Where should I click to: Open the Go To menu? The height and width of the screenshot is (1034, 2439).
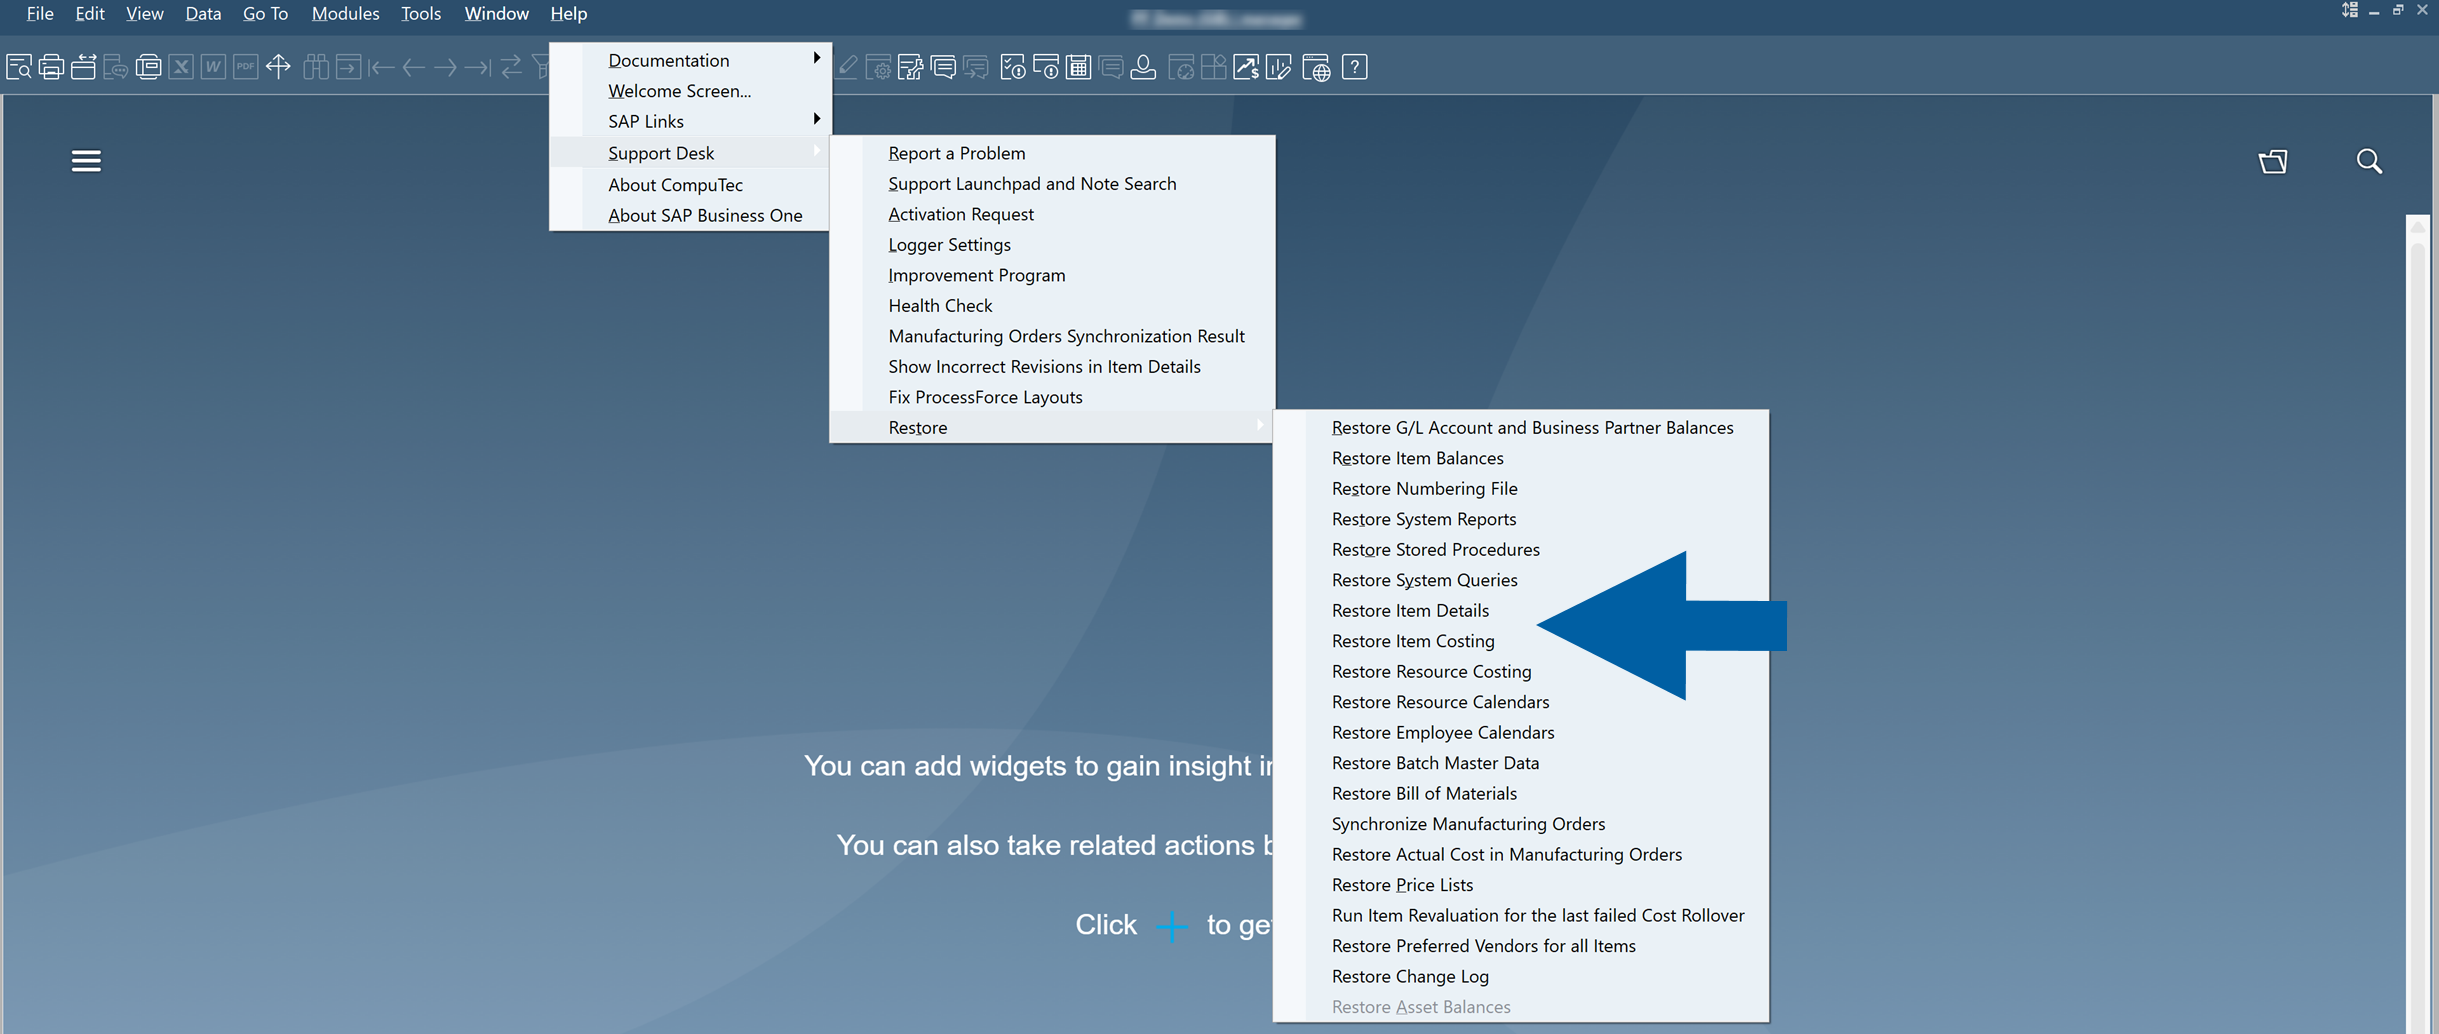265,13
